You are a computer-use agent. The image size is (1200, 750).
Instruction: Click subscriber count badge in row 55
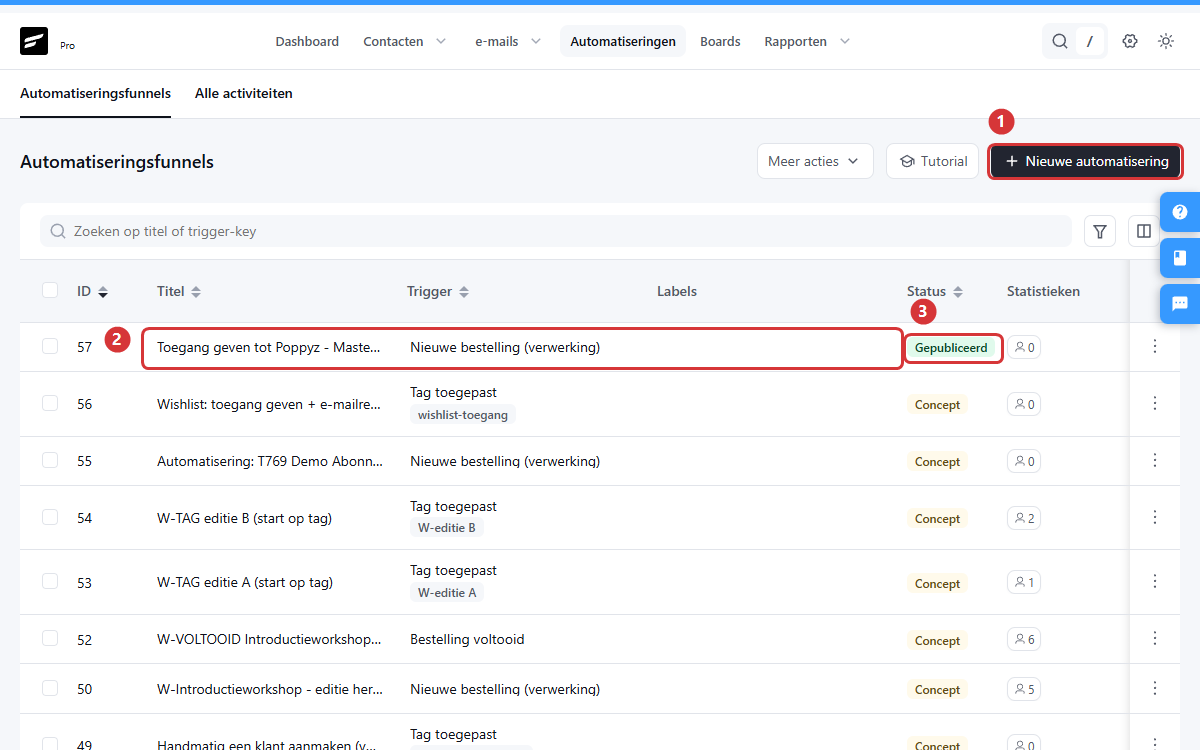[x=1024, y=462]
